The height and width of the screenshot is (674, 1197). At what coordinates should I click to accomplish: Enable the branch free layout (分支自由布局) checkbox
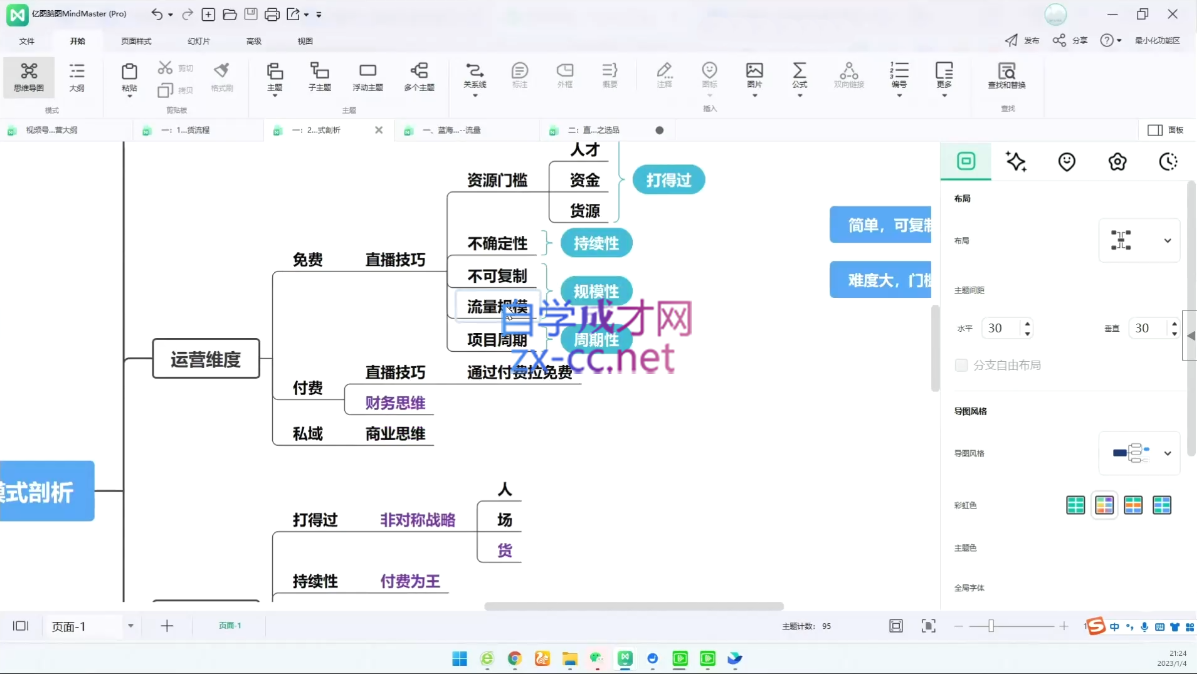pos(961,365)
